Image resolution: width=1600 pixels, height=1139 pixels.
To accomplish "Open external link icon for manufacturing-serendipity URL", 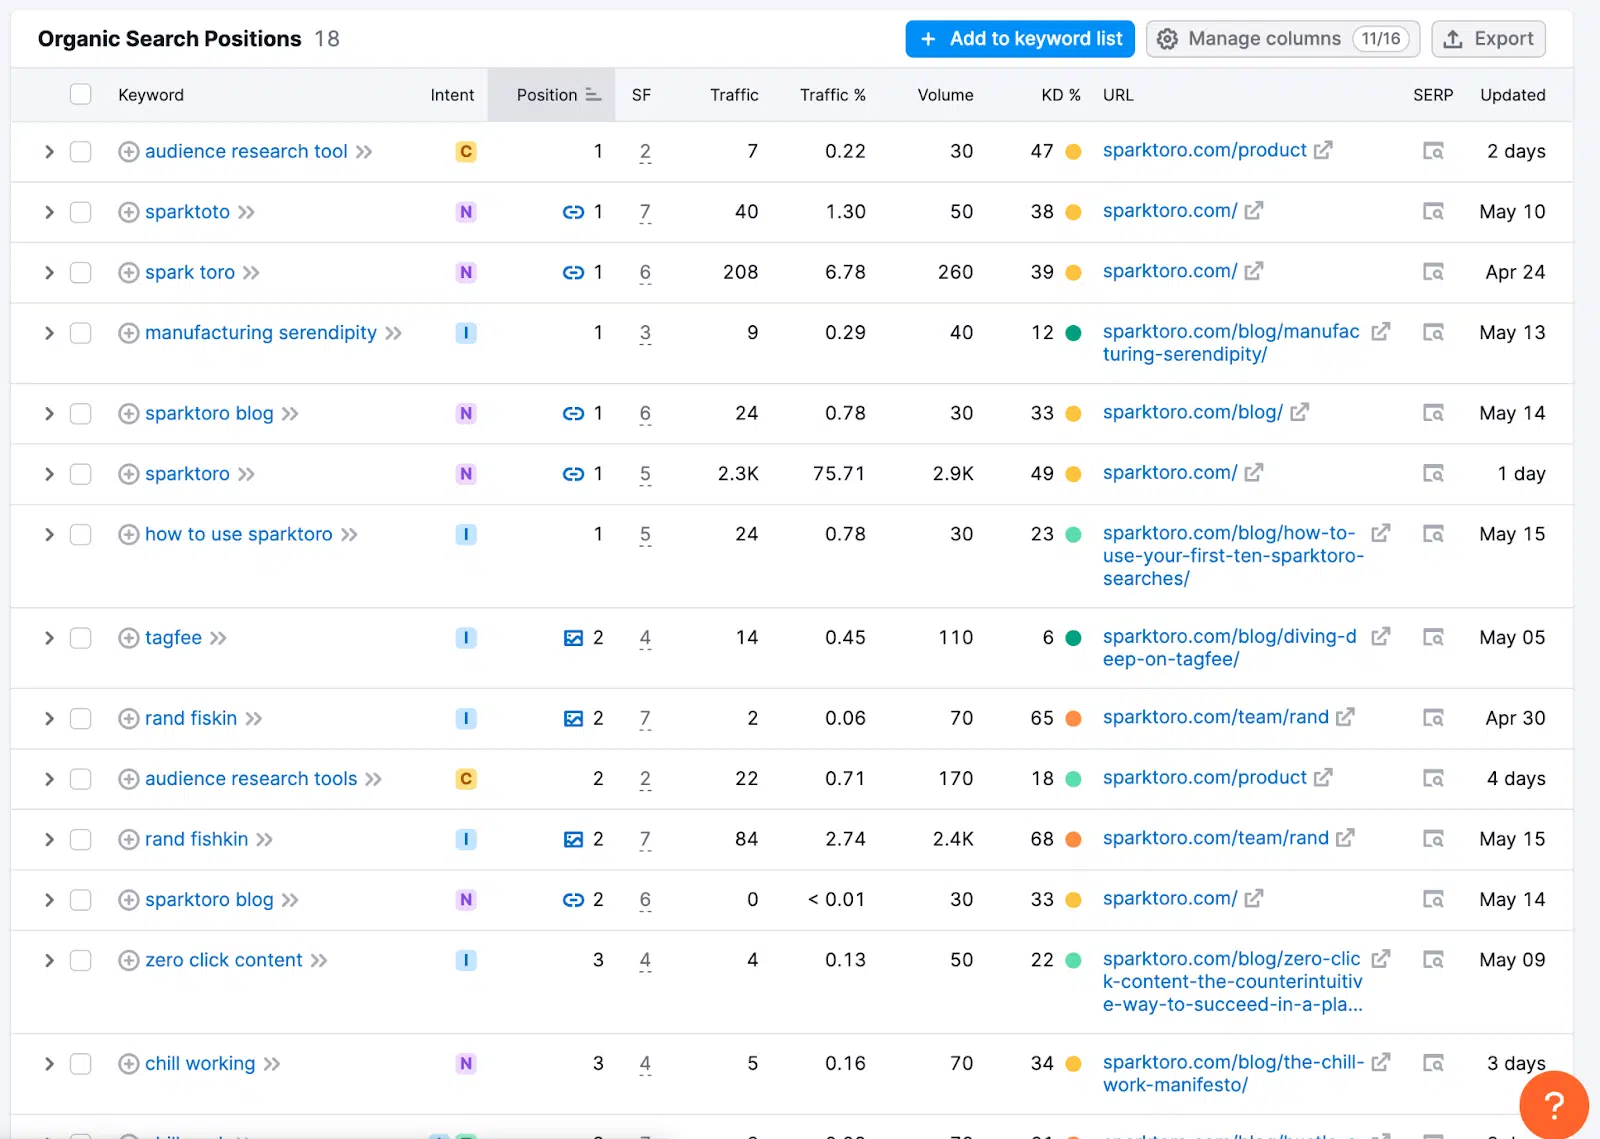I will [x=1380, y=331].
